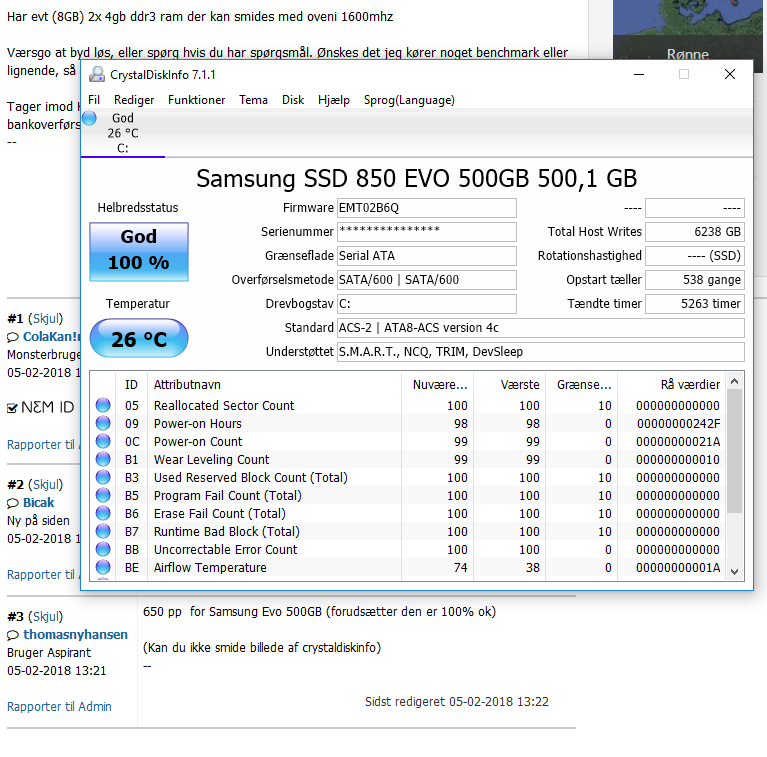
Task: Click the Rå værdier column header
Action: point(672,385)
